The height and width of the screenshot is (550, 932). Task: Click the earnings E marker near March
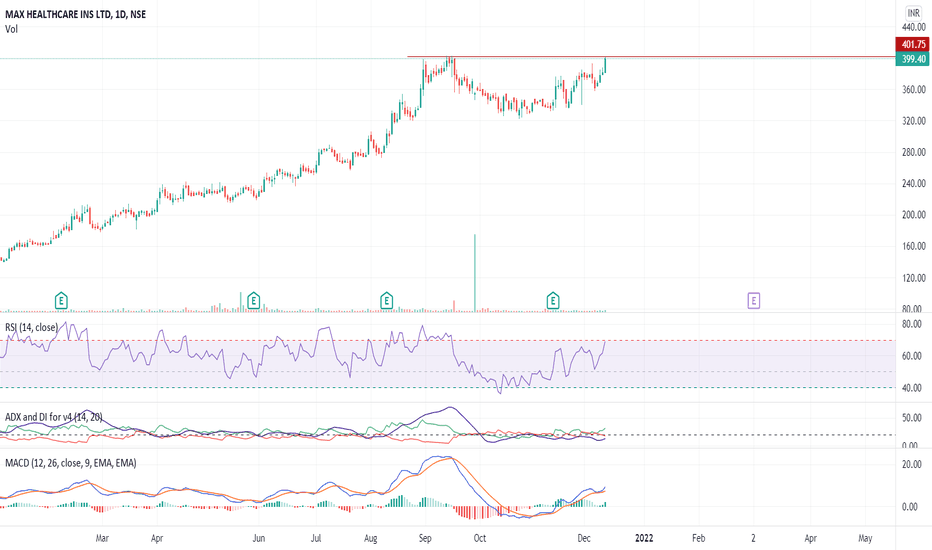point(61,301)
